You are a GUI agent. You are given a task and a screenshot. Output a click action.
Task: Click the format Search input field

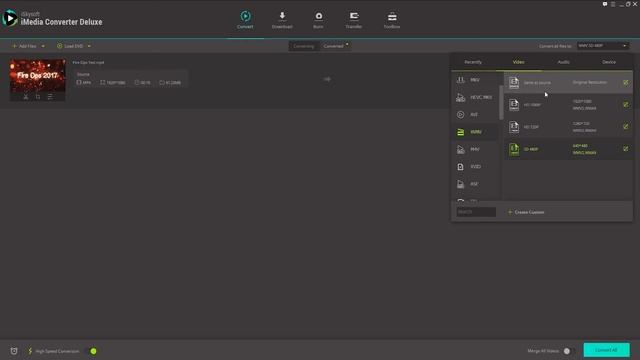[x=476, y=212]
